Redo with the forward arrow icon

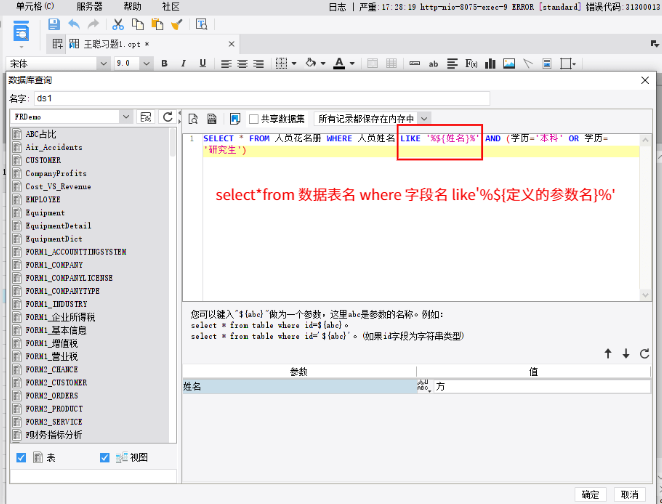pos(93,24)
